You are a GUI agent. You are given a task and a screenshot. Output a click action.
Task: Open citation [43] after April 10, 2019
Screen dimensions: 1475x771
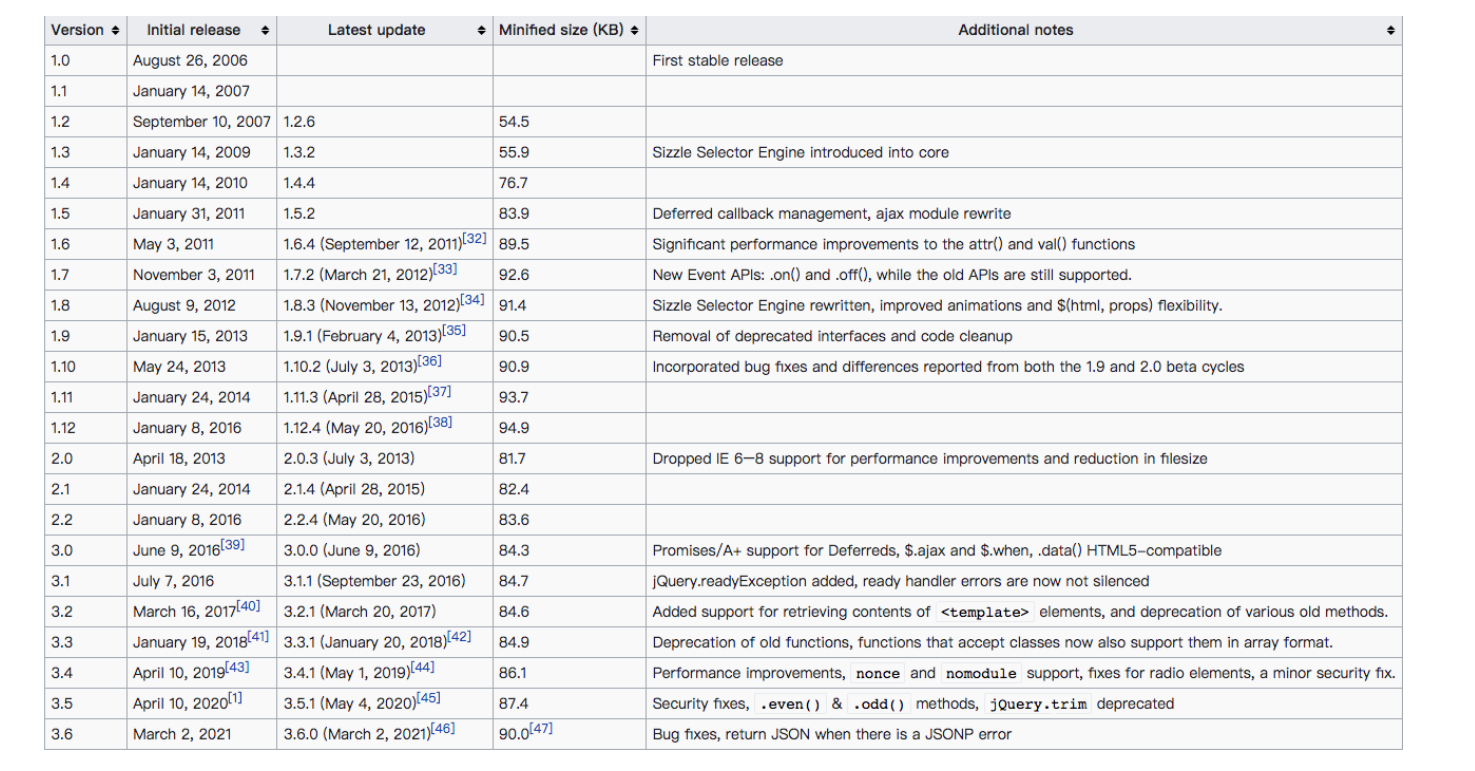237,668
